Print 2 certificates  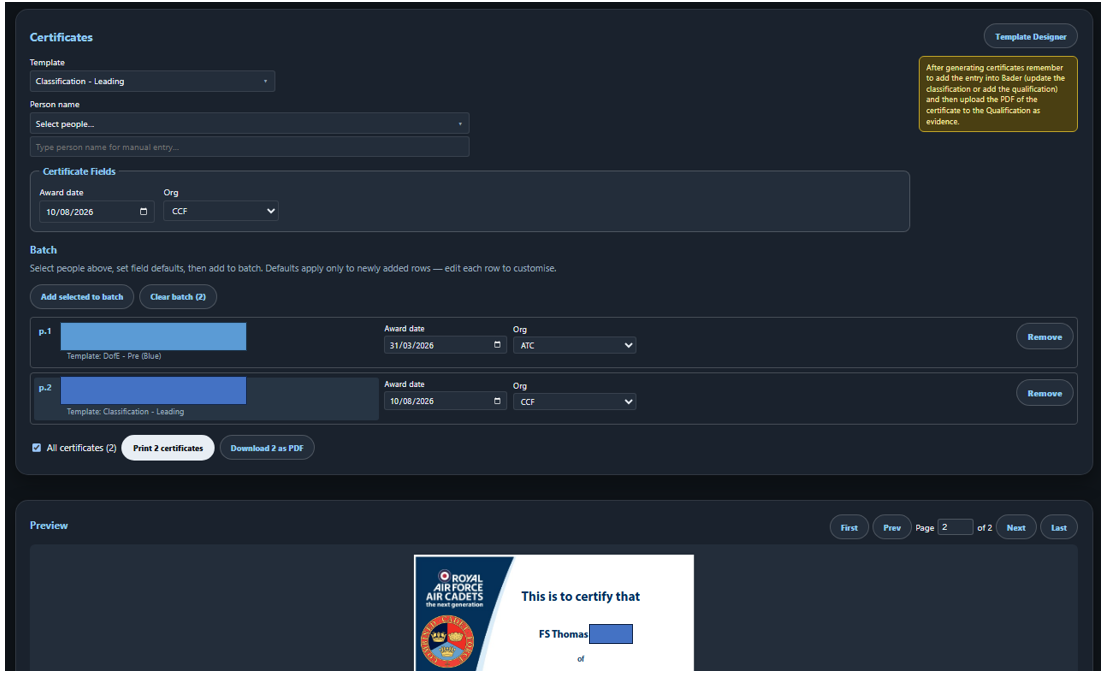click(x=168, y=448)
